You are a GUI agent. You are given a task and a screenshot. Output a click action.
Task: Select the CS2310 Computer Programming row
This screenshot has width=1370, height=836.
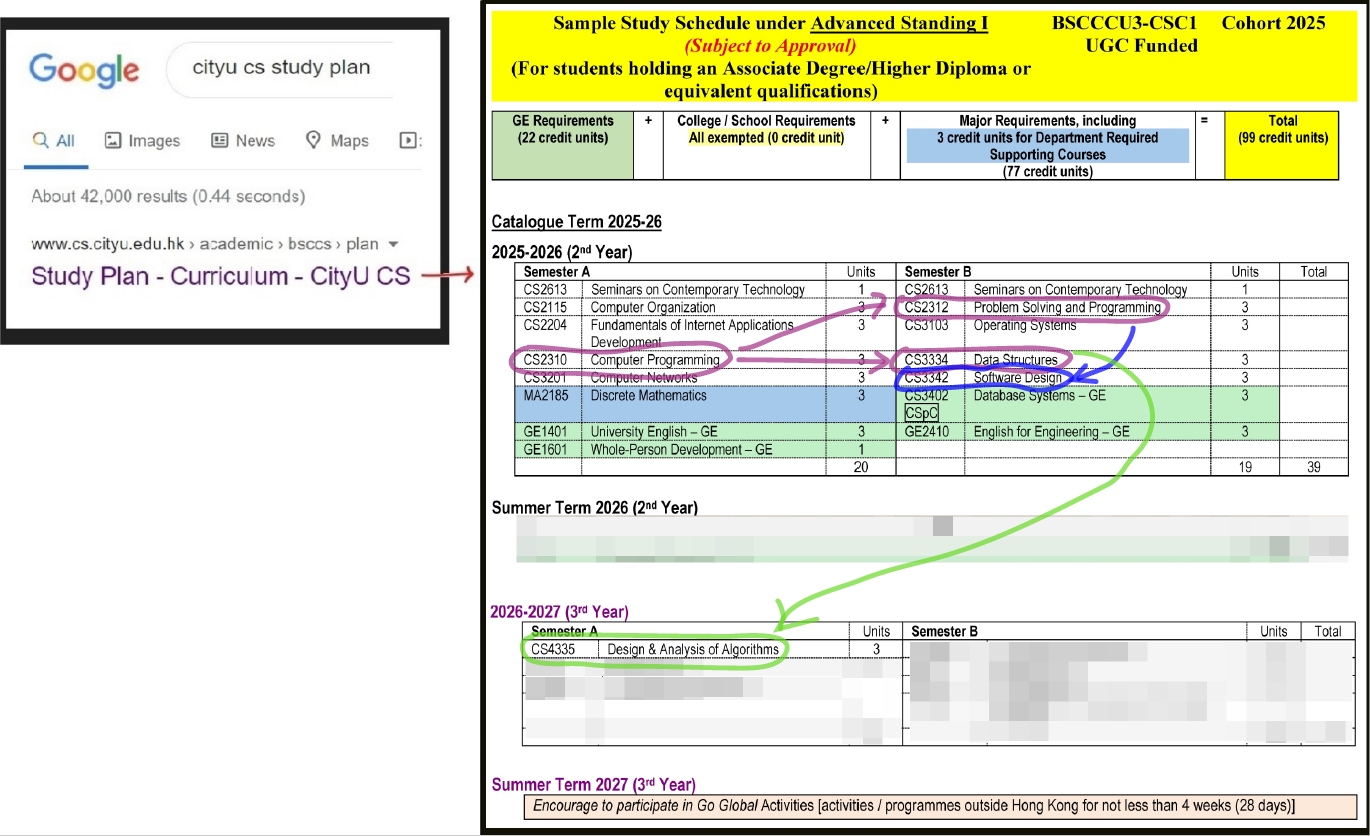point(620,360)
